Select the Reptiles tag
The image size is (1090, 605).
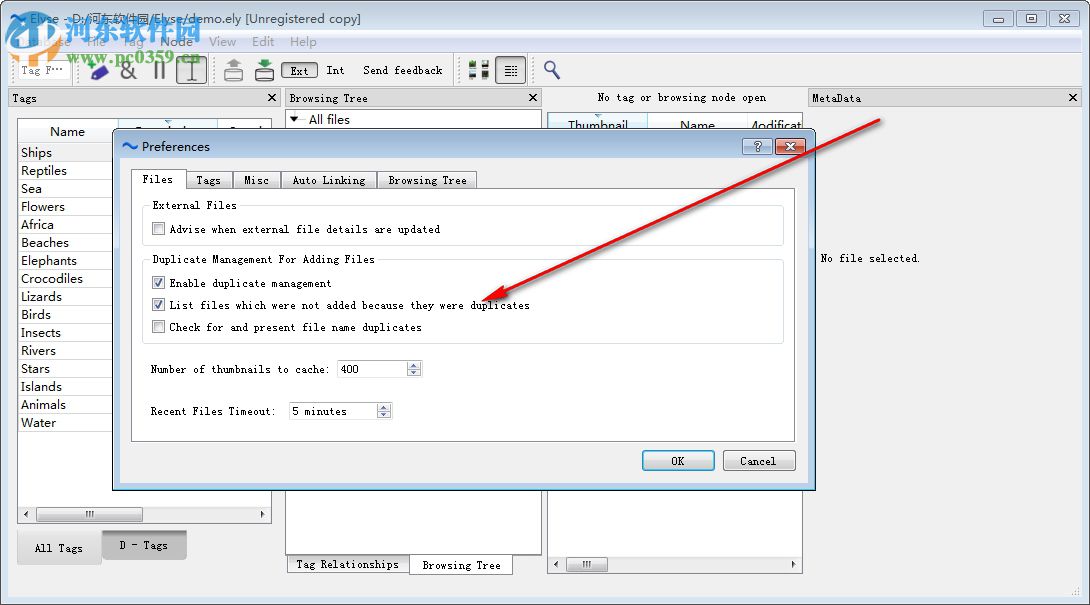point(44,170)
